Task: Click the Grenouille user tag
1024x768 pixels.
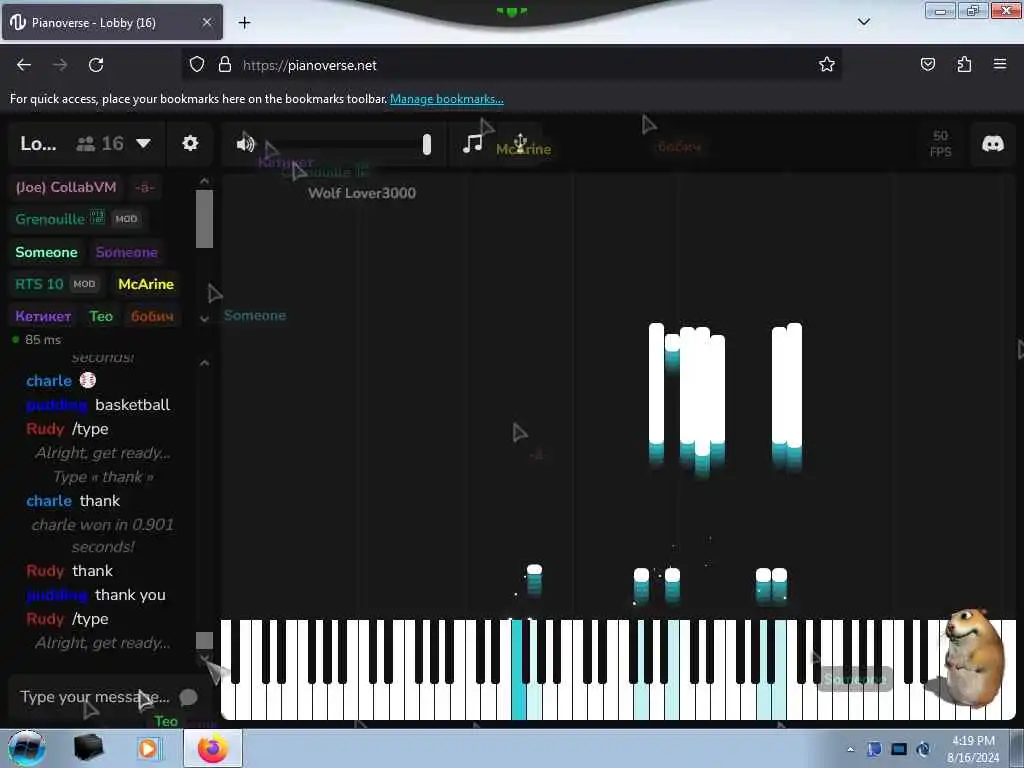Action: tap(76, 219)
